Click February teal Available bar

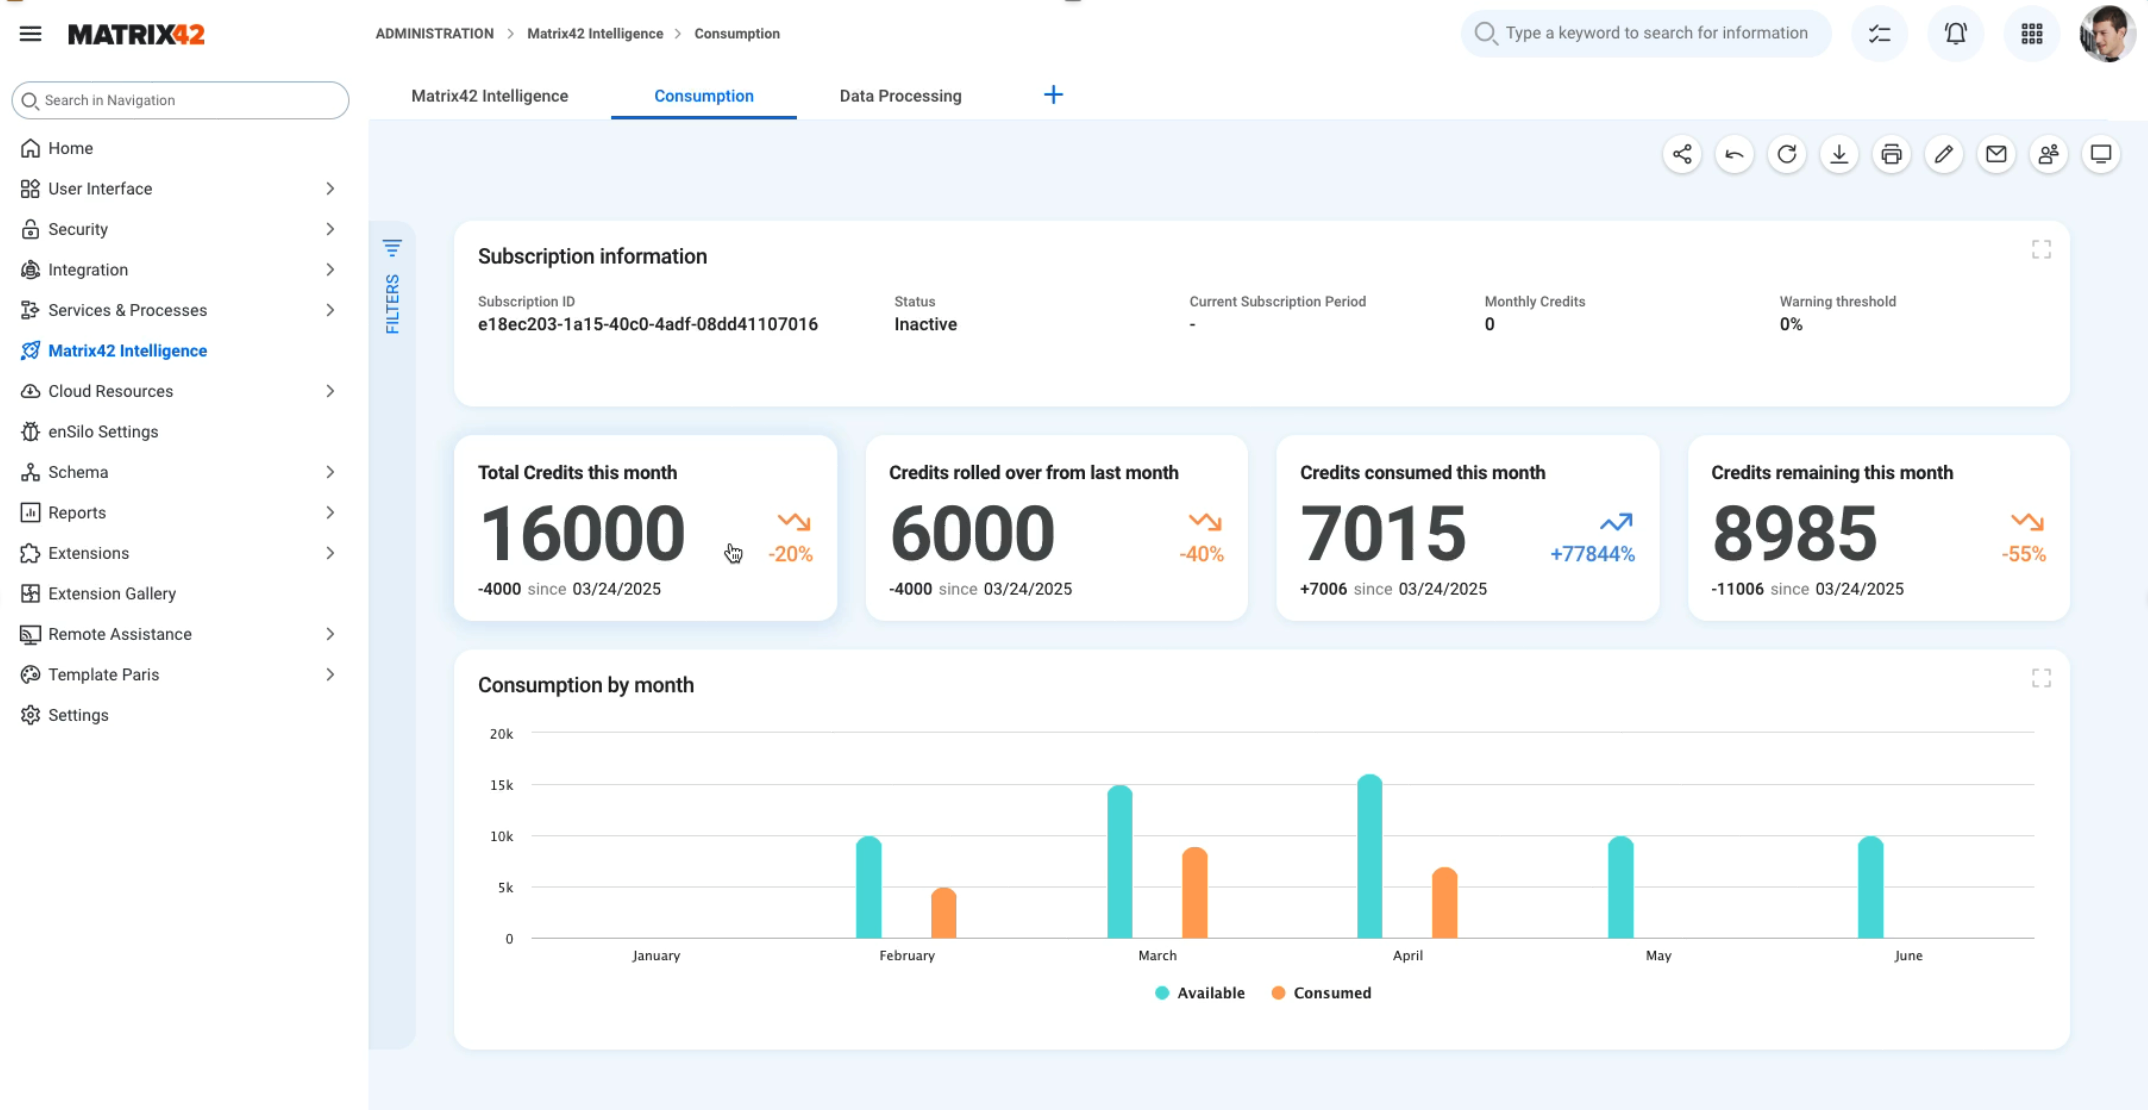869,887
